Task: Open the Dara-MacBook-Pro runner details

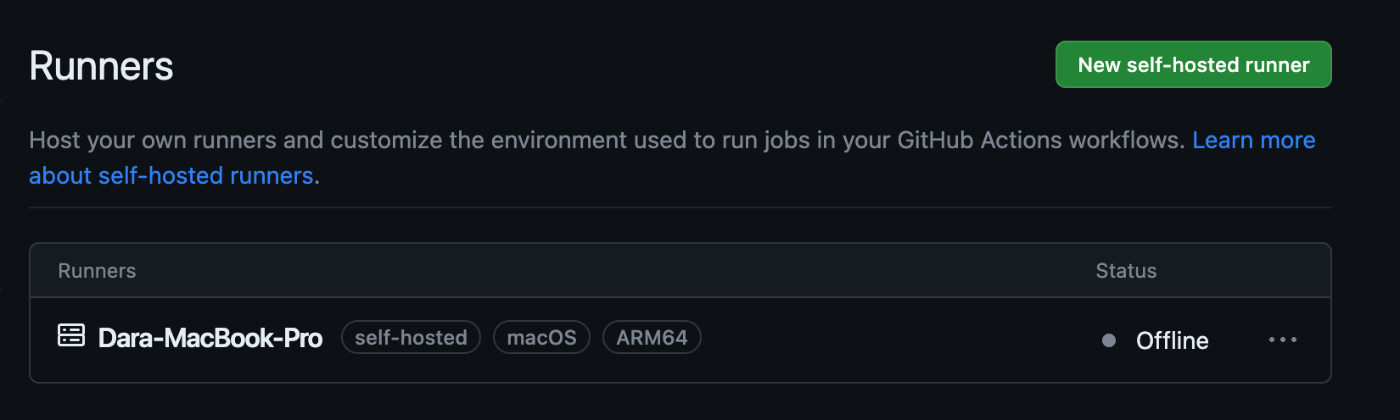Action: [210, 338]
